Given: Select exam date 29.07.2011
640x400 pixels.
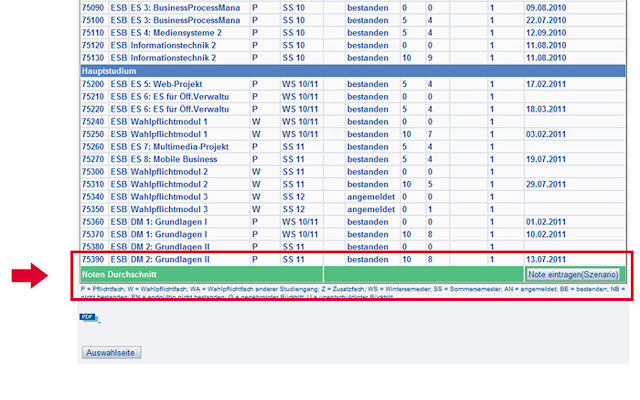Looking at the screenshot, I should (x=547, y=184).
